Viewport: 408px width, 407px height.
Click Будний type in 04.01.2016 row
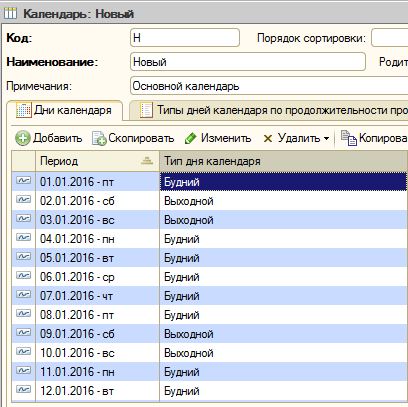pyautogui.click(x=284, y=239)
